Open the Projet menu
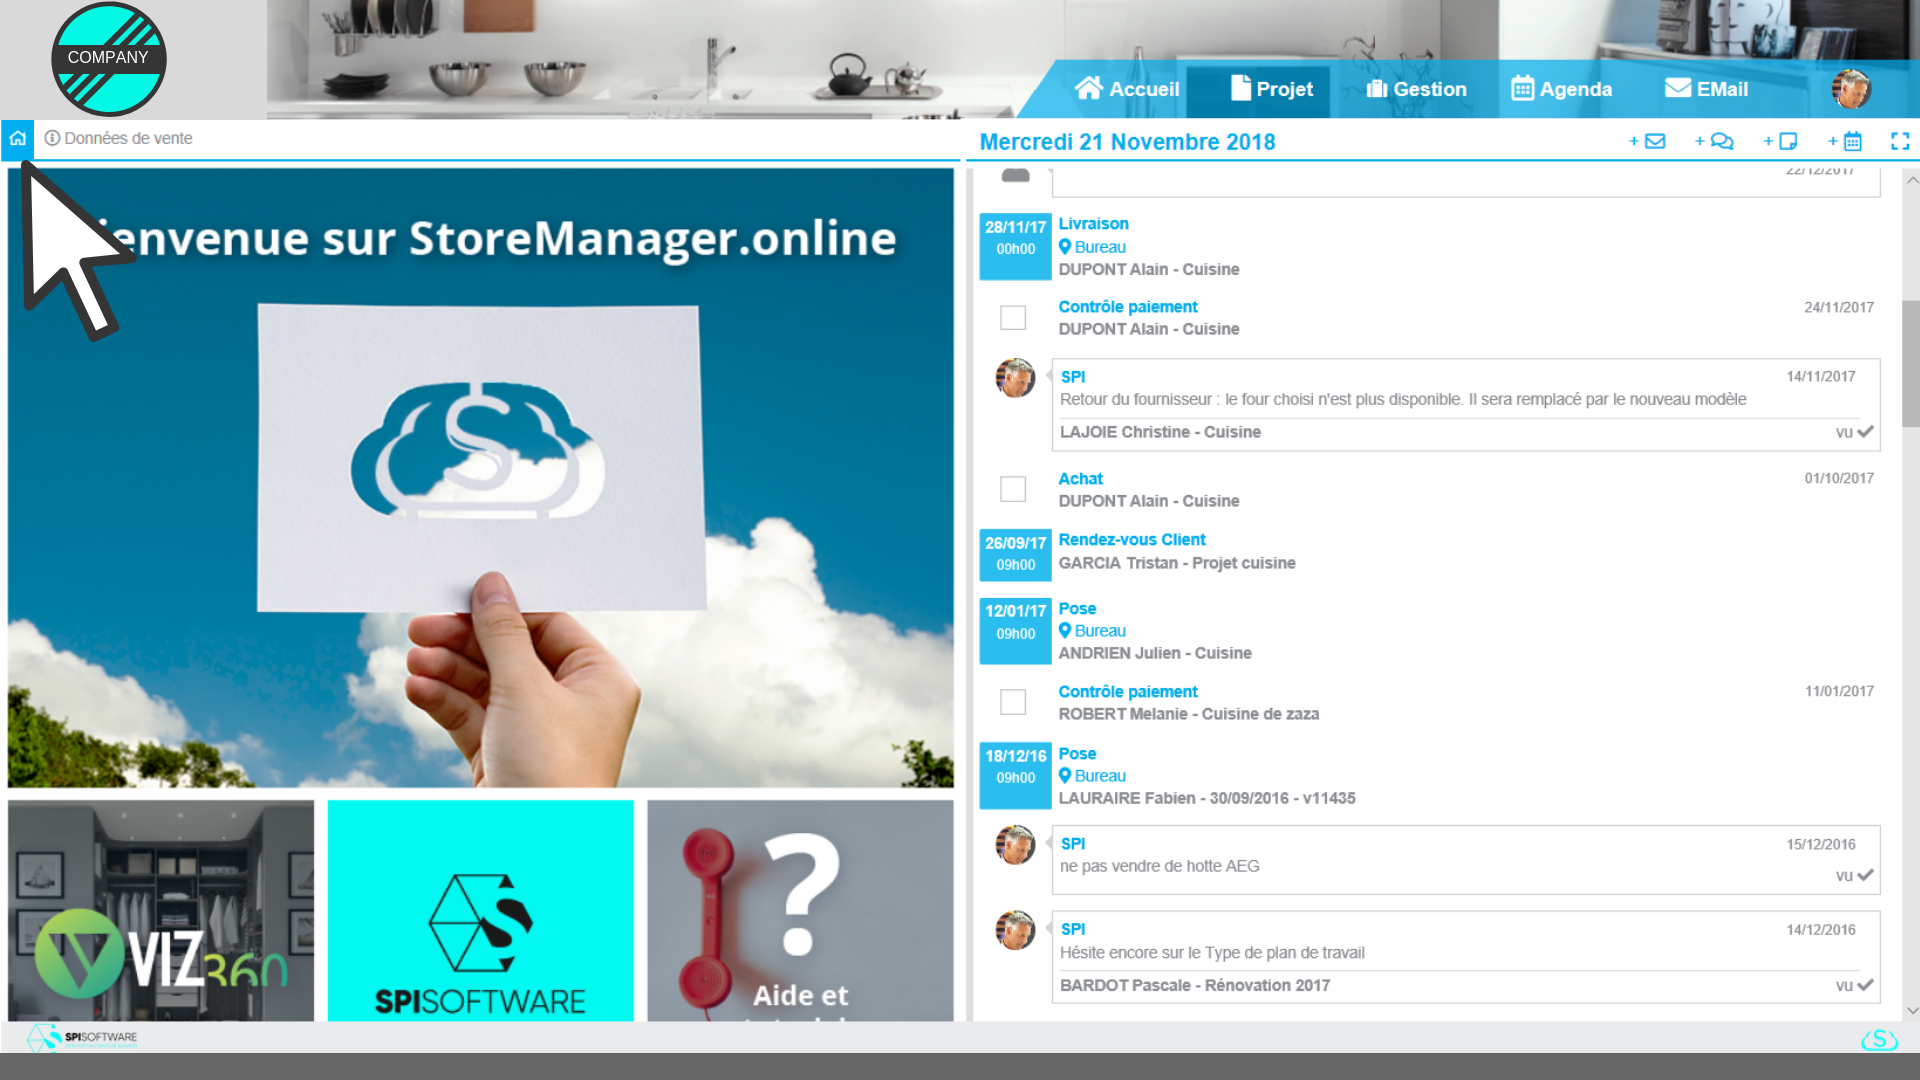The width and height of the screenshot is (1920, 1080). coord(1271,89)
